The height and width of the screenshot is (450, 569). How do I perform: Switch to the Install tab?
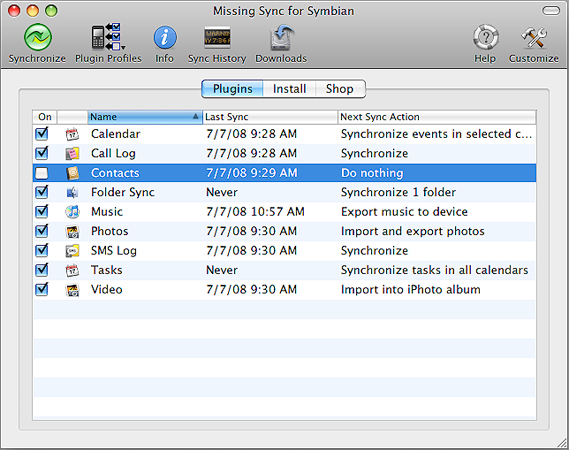click(289, 89)
